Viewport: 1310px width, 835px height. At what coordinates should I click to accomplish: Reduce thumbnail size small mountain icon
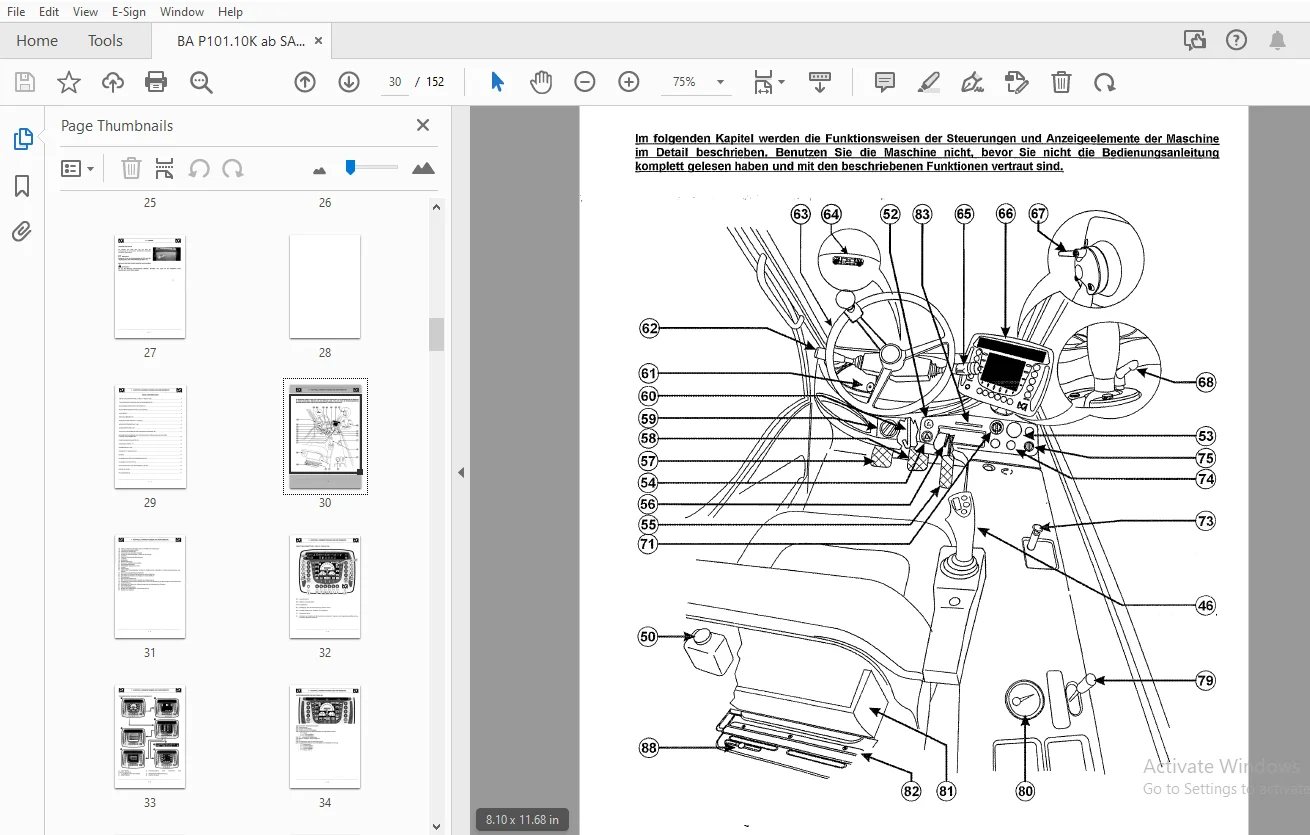(x=320, y=170)
